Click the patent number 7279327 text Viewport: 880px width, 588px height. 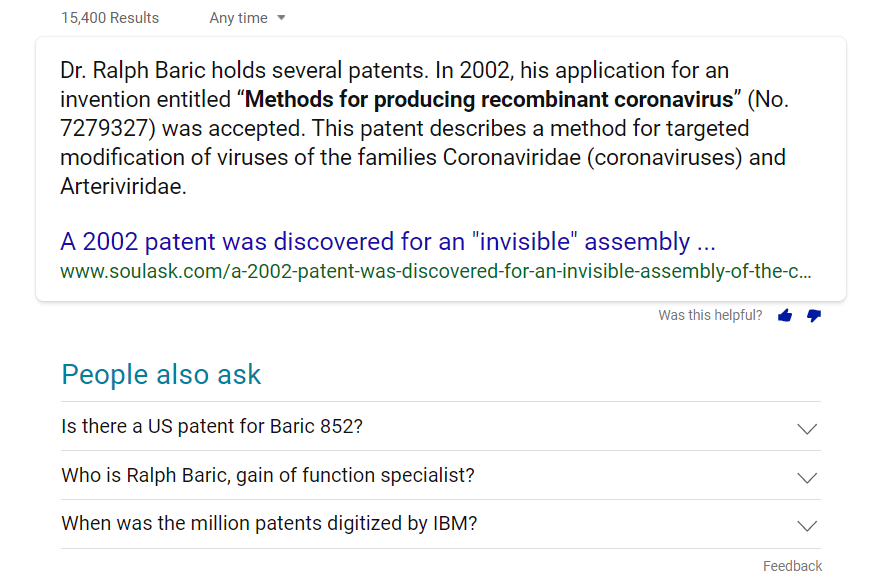(103, 128)
